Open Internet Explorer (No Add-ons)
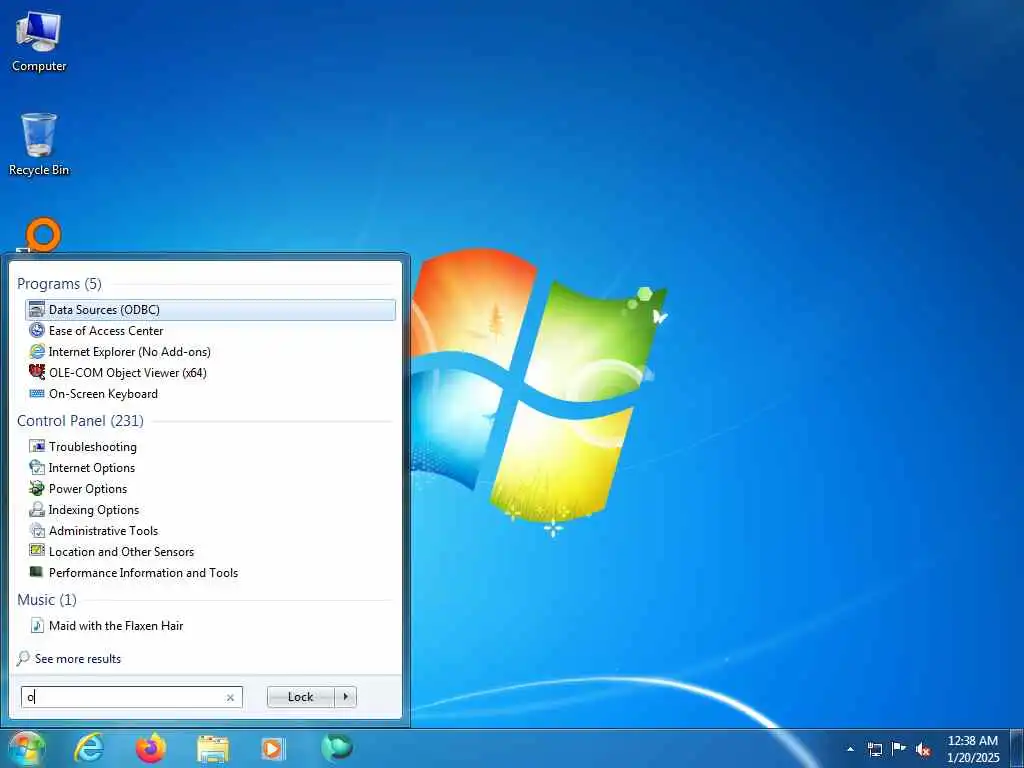Viewport: 1024px width, 768px height. [210, 351]
